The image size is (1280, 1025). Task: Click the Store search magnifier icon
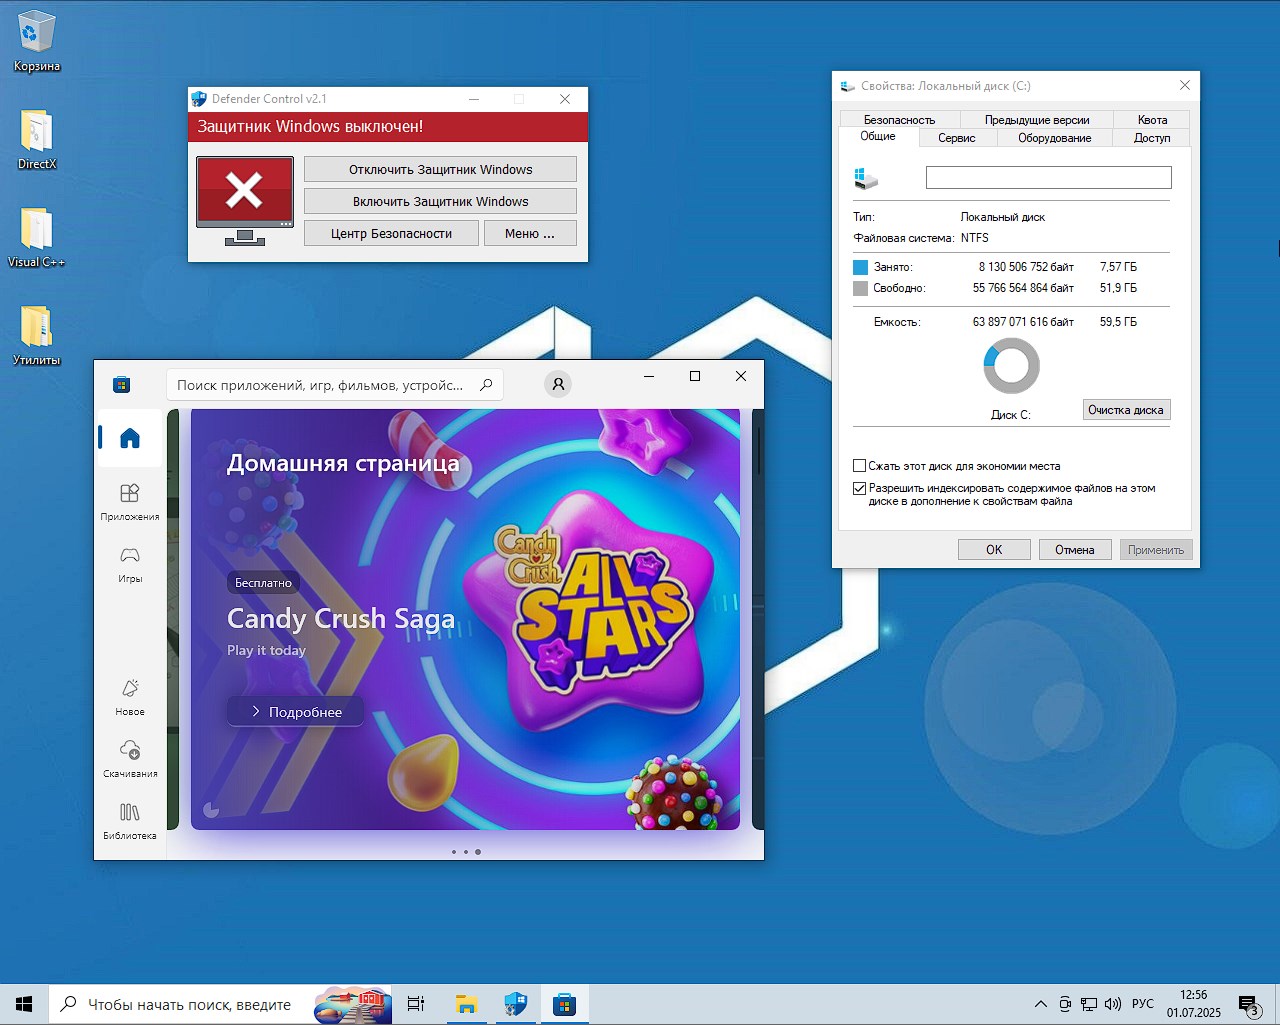[486, 385]
